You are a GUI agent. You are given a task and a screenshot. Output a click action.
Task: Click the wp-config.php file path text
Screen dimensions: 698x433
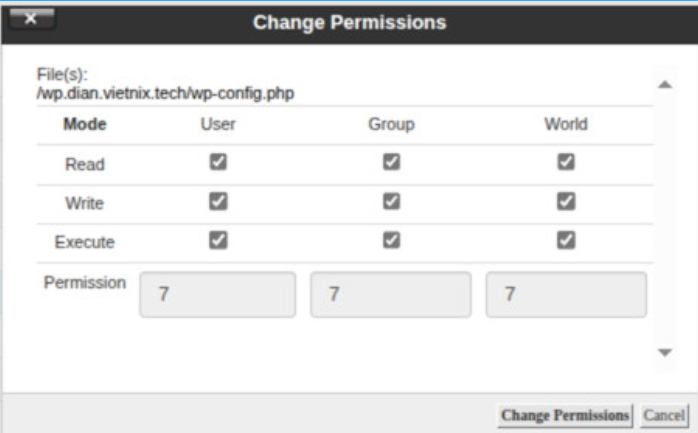point(165,94)
